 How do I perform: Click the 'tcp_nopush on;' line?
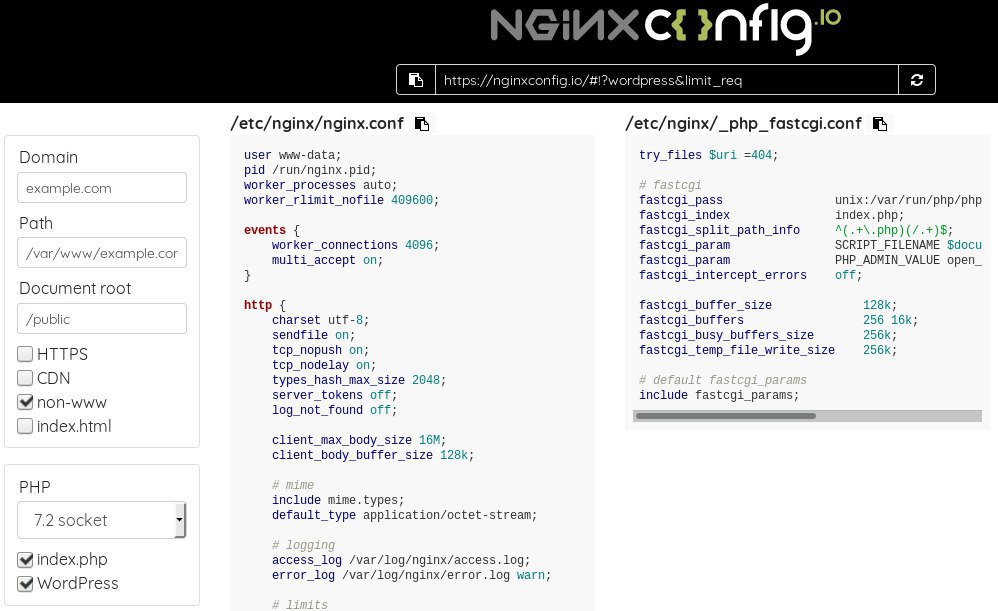(x=320, y=350)
